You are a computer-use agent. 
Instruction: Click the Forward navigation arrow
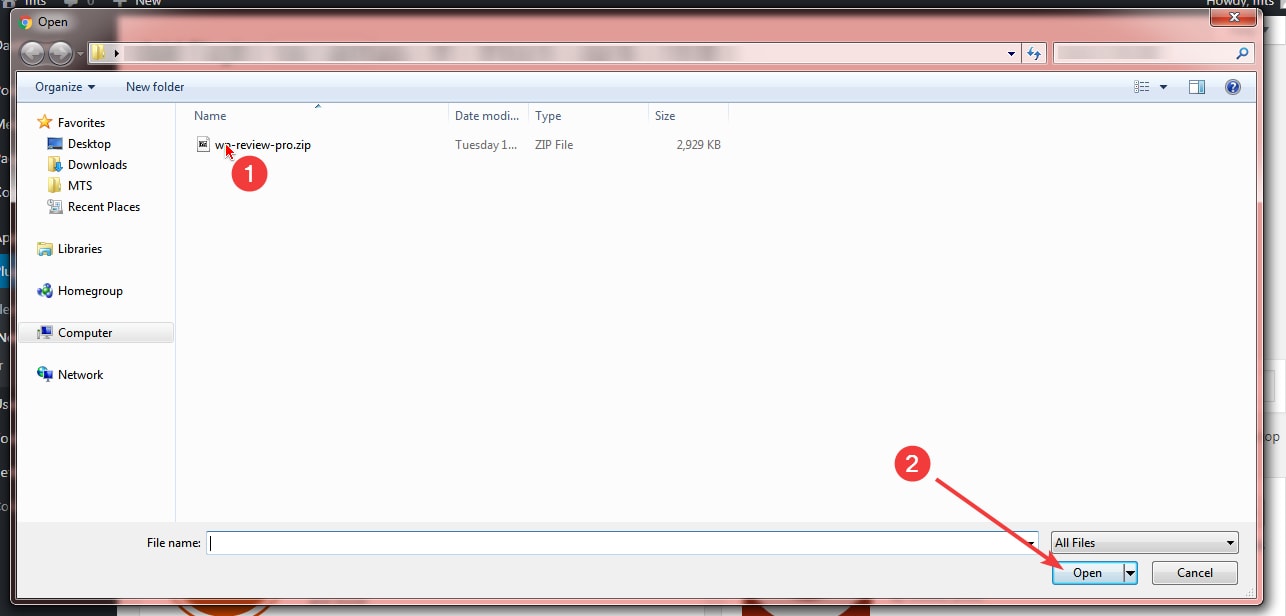60,53
